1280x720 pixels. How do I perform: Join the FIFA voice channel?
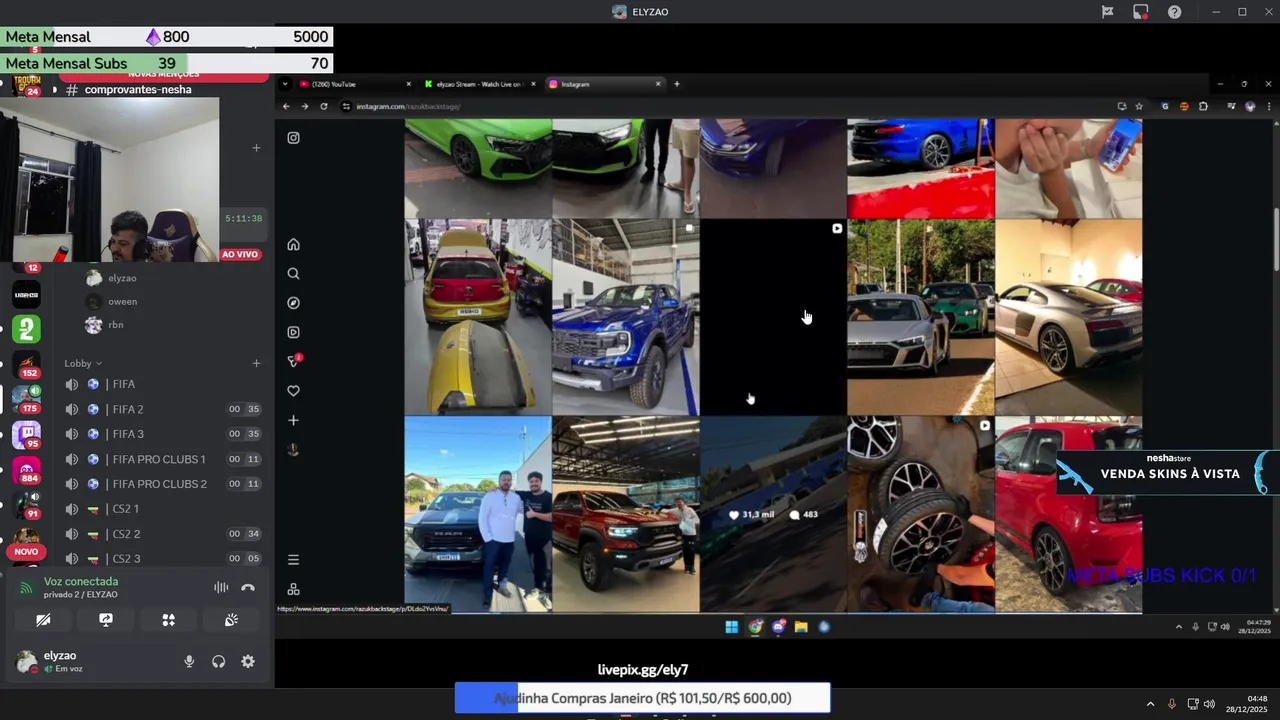pyautogui.click(x=163, y=384)
